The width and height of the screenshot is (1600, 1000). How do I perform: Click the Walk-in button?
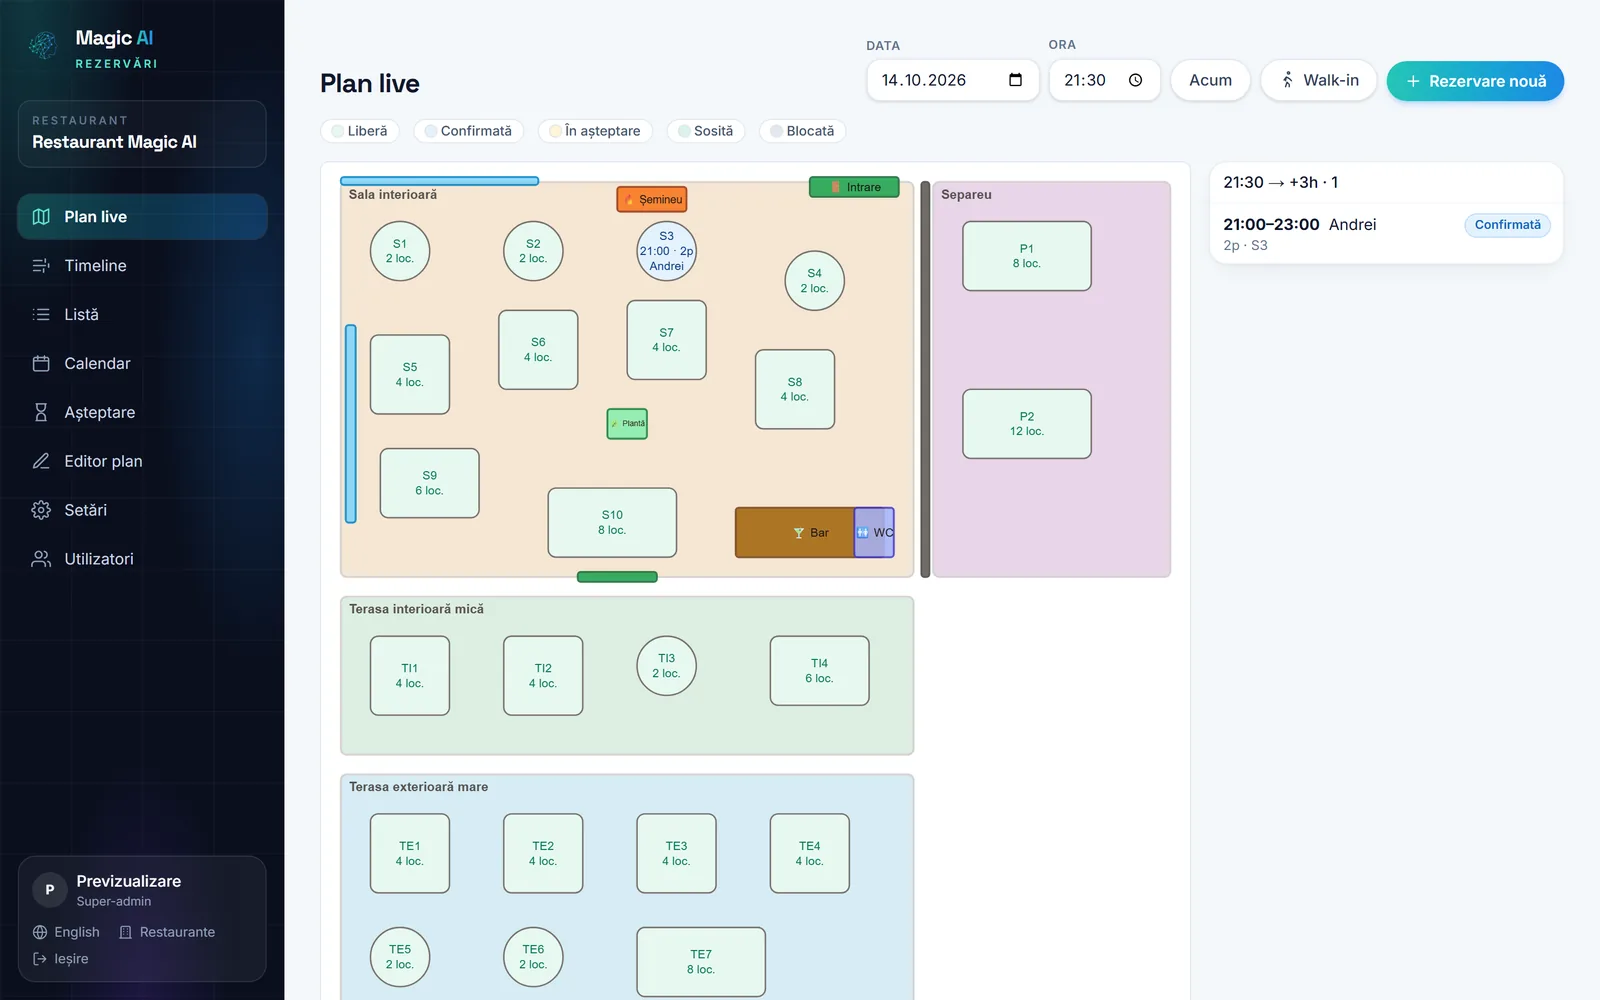[x=1319, y=80]
